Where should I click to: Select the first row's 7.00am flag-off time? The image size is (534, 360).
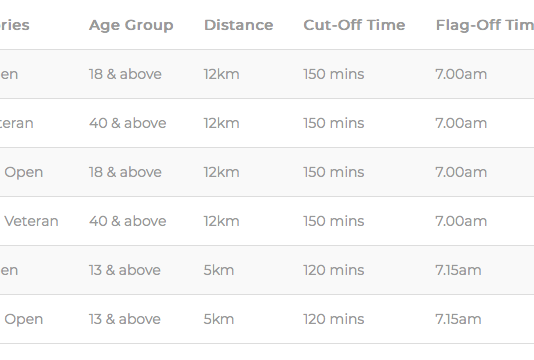(461, 74)
